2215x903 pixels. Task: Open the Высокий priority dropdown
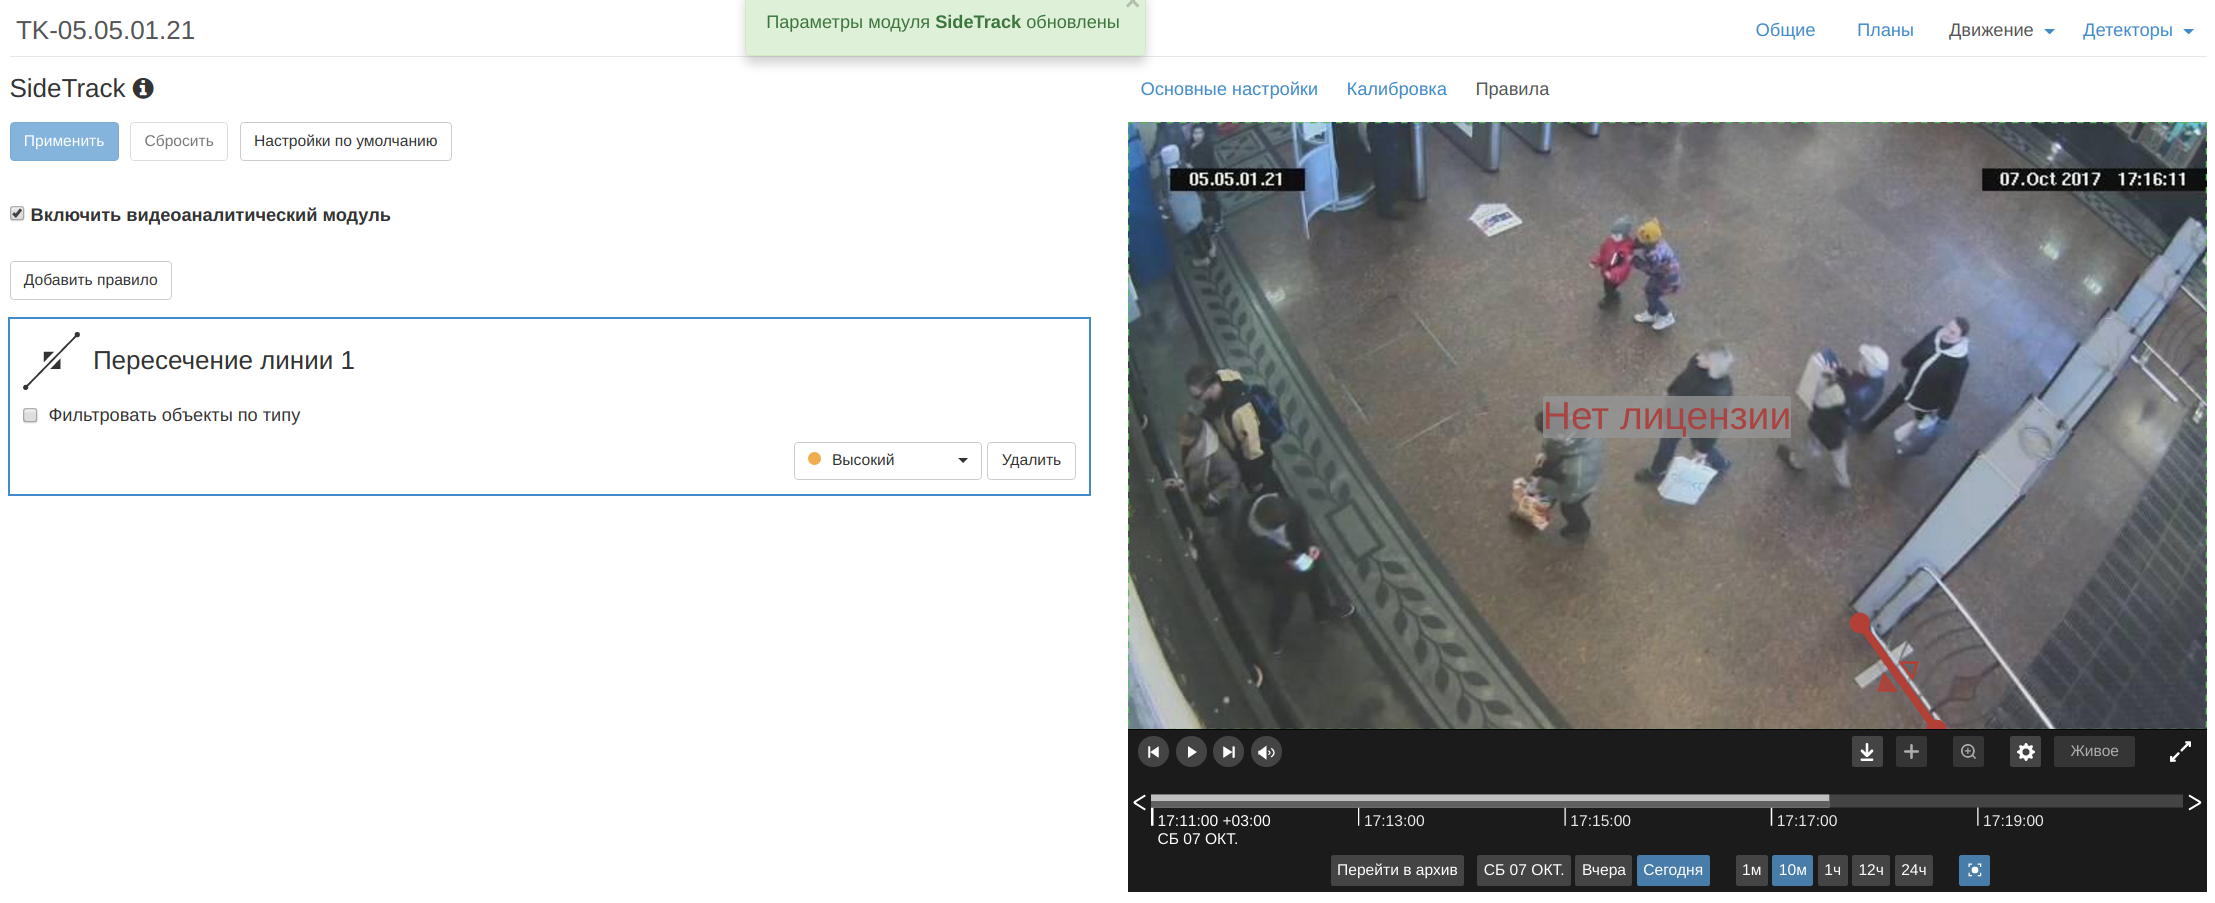point(887,460)
